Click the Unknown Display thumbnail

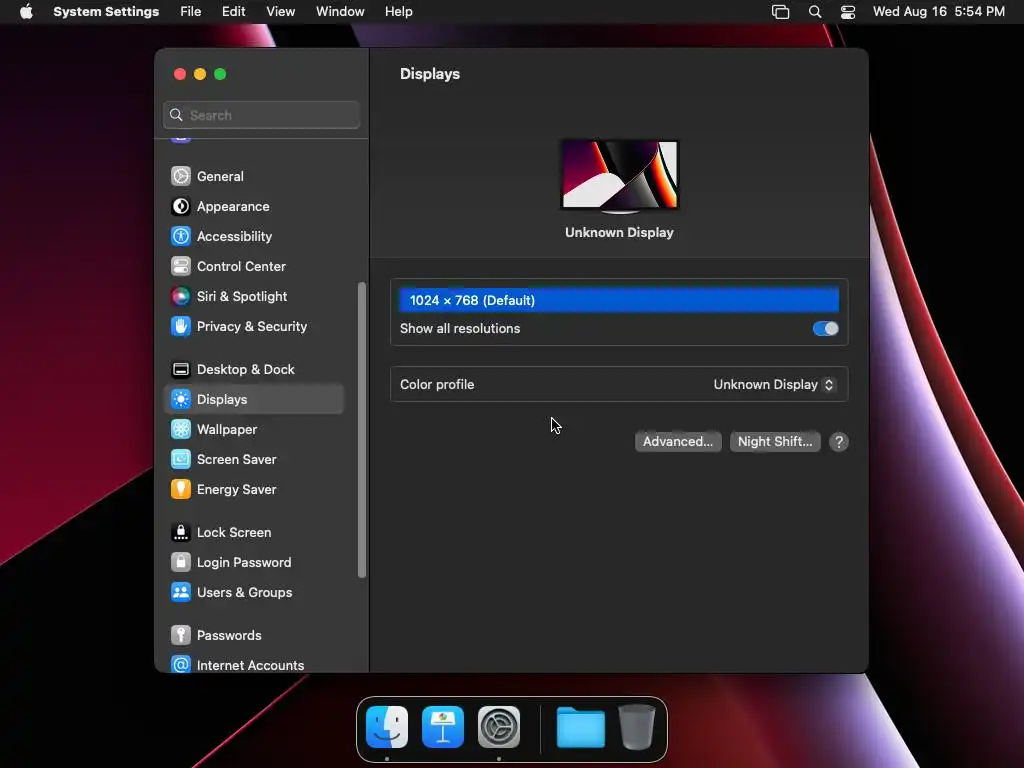pyautogui.click(x=620, y=175)
